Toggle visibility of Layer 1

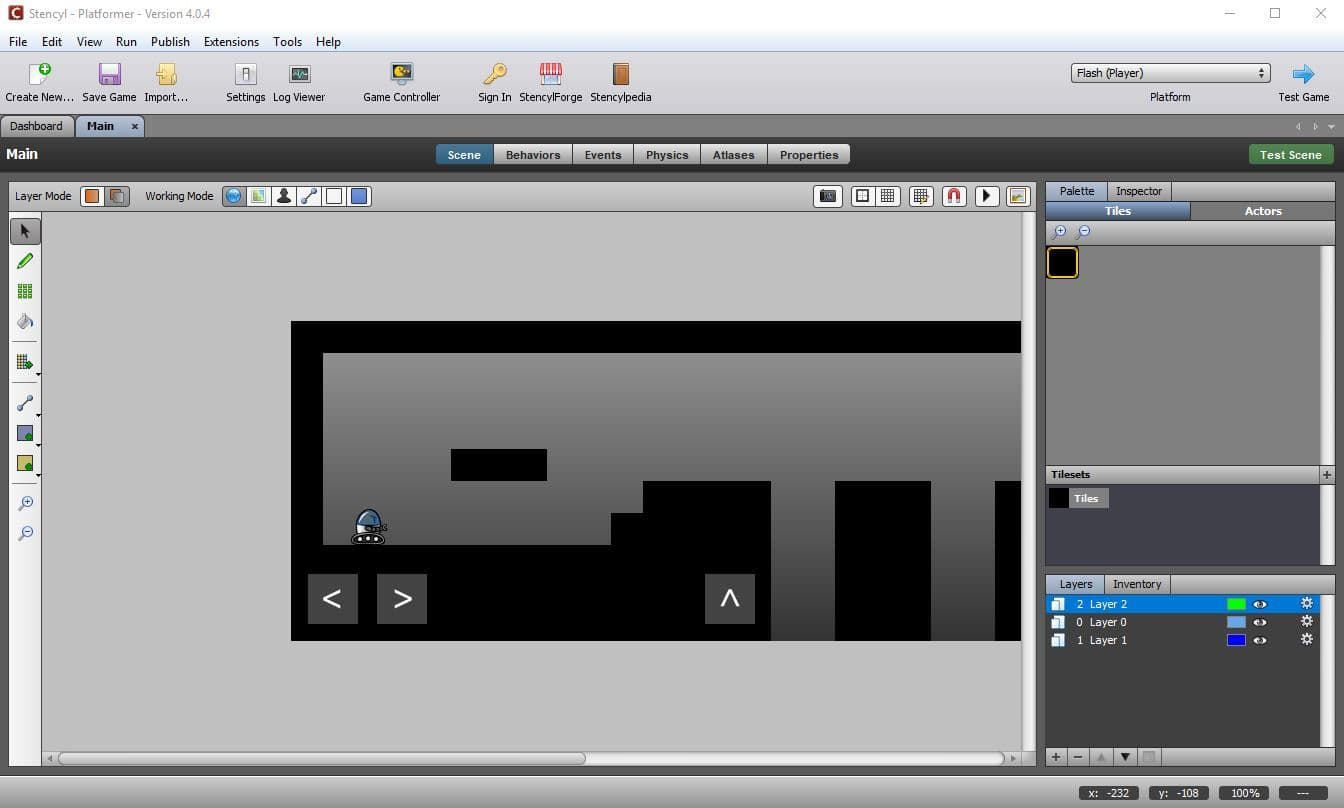coord(1260,640)
